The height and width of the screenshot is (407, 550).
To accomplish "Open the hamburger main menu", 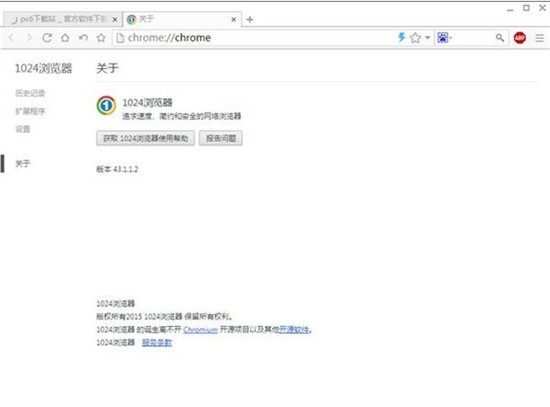I will 539,38.
